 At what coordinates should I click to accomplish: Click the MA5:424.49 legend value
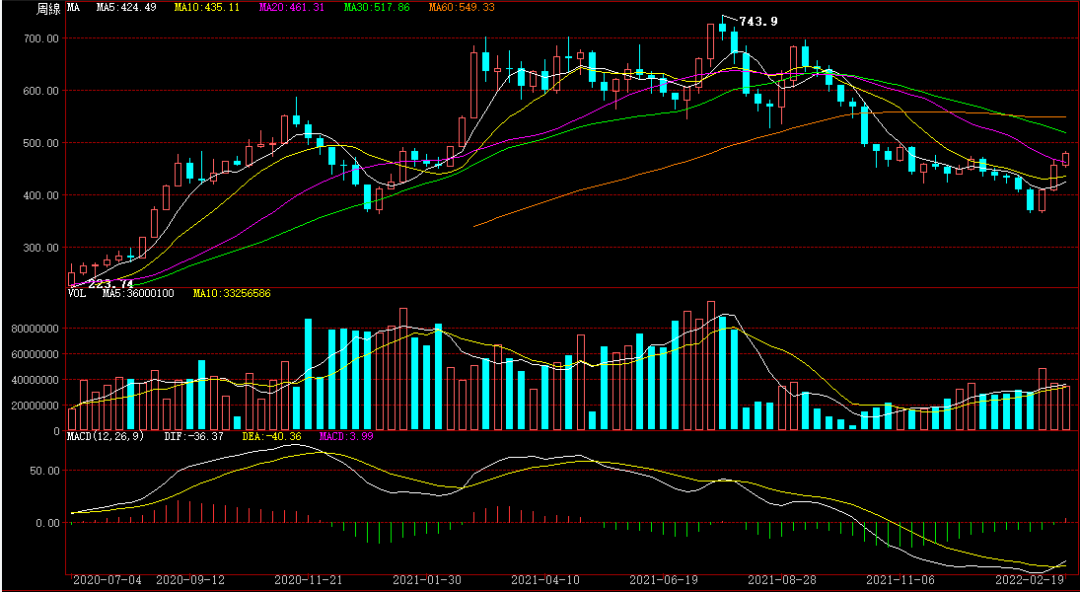point(129,7)
